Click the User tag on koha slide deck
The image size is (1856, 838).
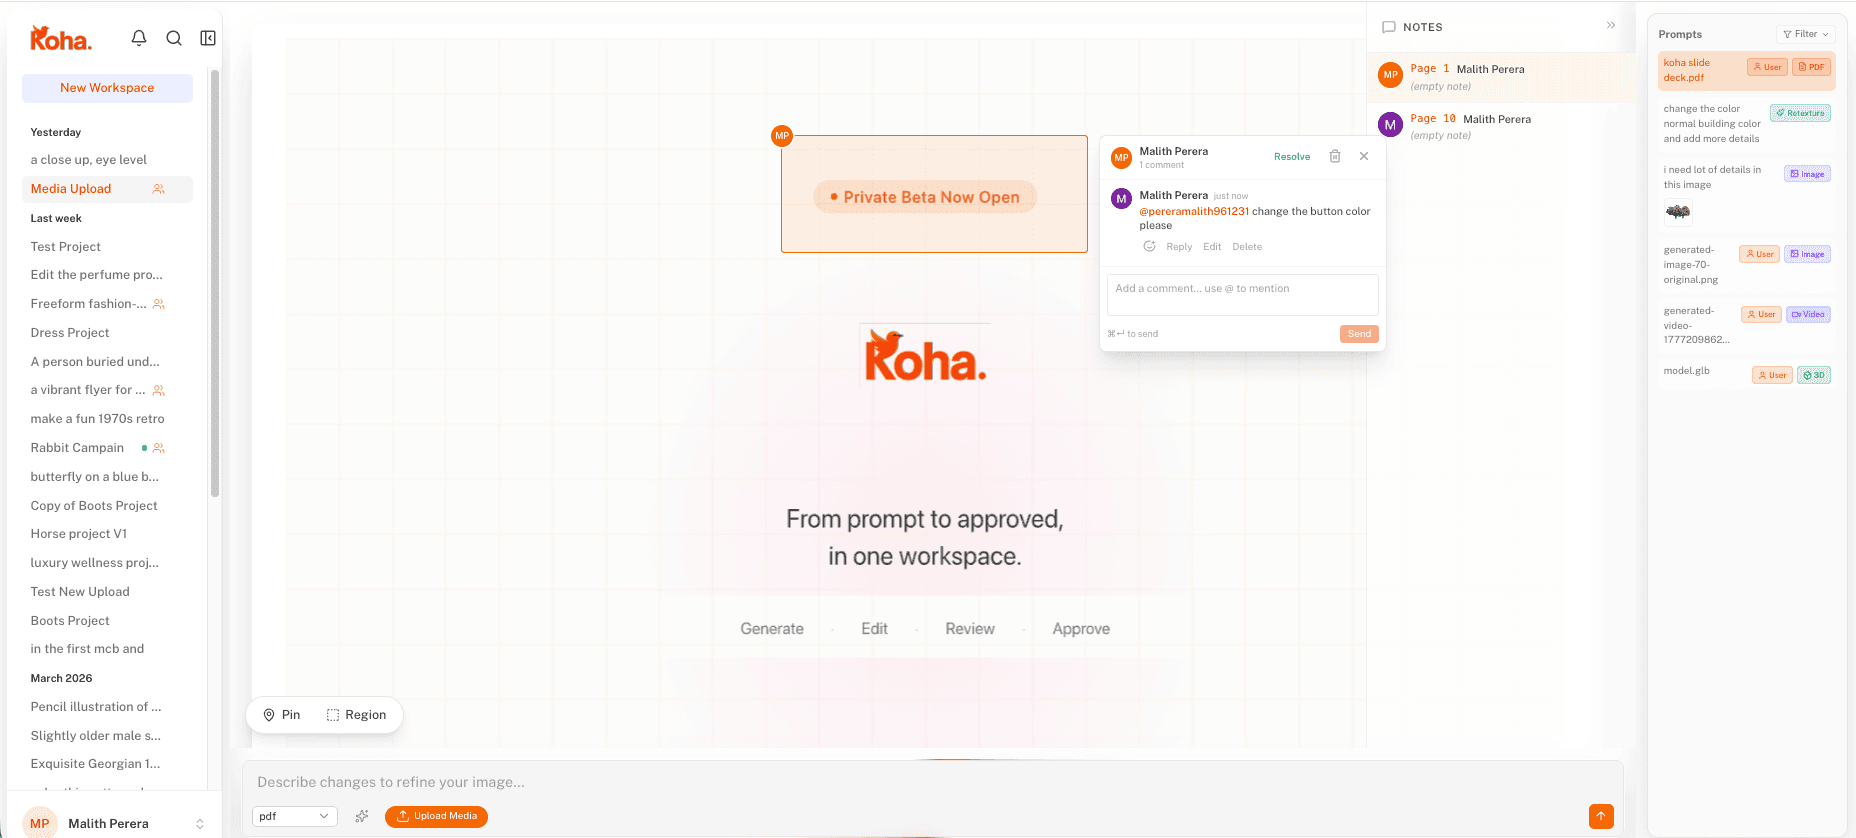coord(1767,67)
